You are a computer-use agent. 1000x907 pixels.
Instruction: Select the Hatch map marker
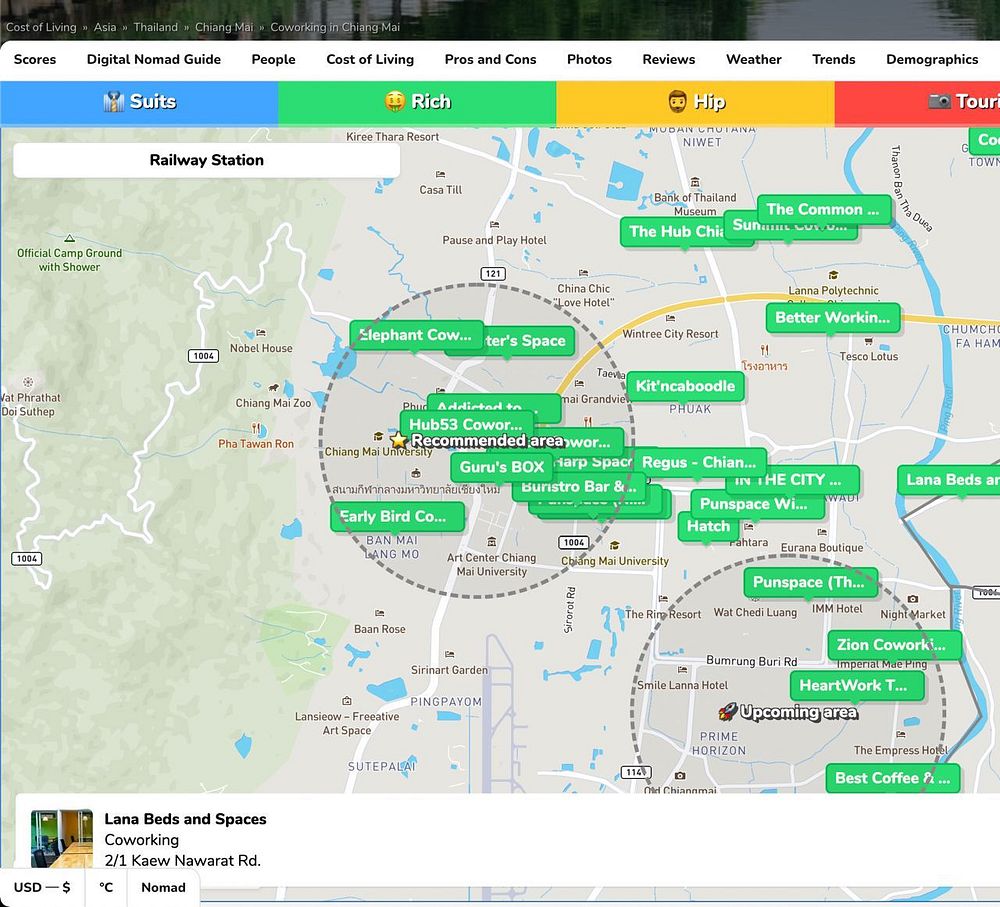[x=708, y=526]
